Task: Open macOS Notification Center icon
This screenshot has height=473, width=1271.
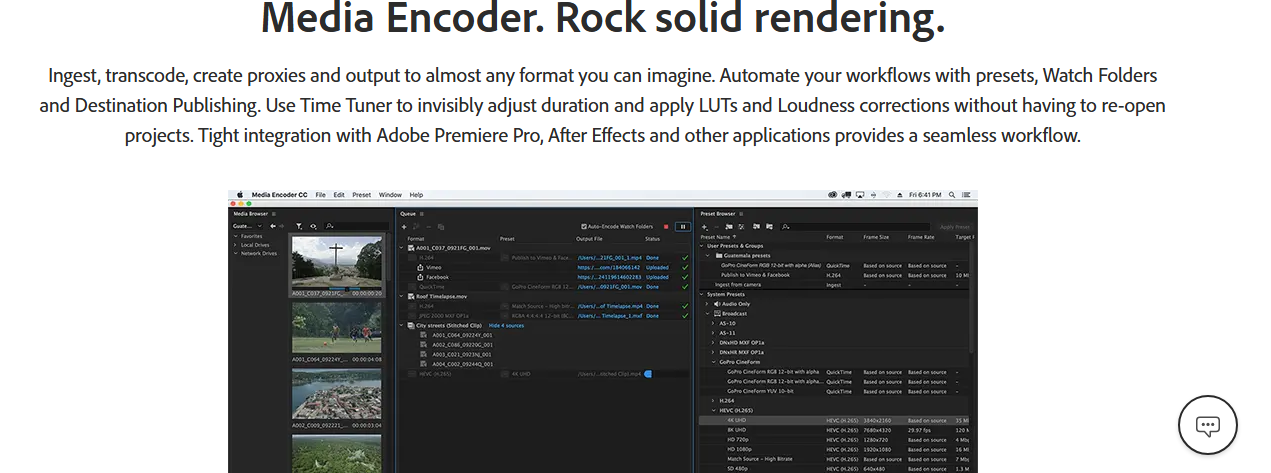Action: [x=966, y=195]
